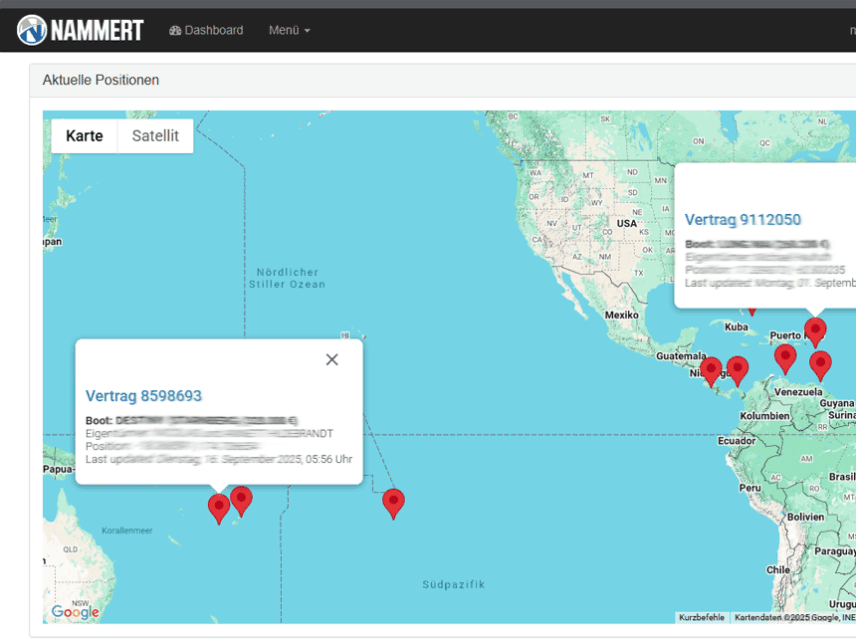Open the Kurzbefehle keyboard shortcuts button
Image resolution: width=856 pixels, height=642 pixels.
click(x=701, y=618)
